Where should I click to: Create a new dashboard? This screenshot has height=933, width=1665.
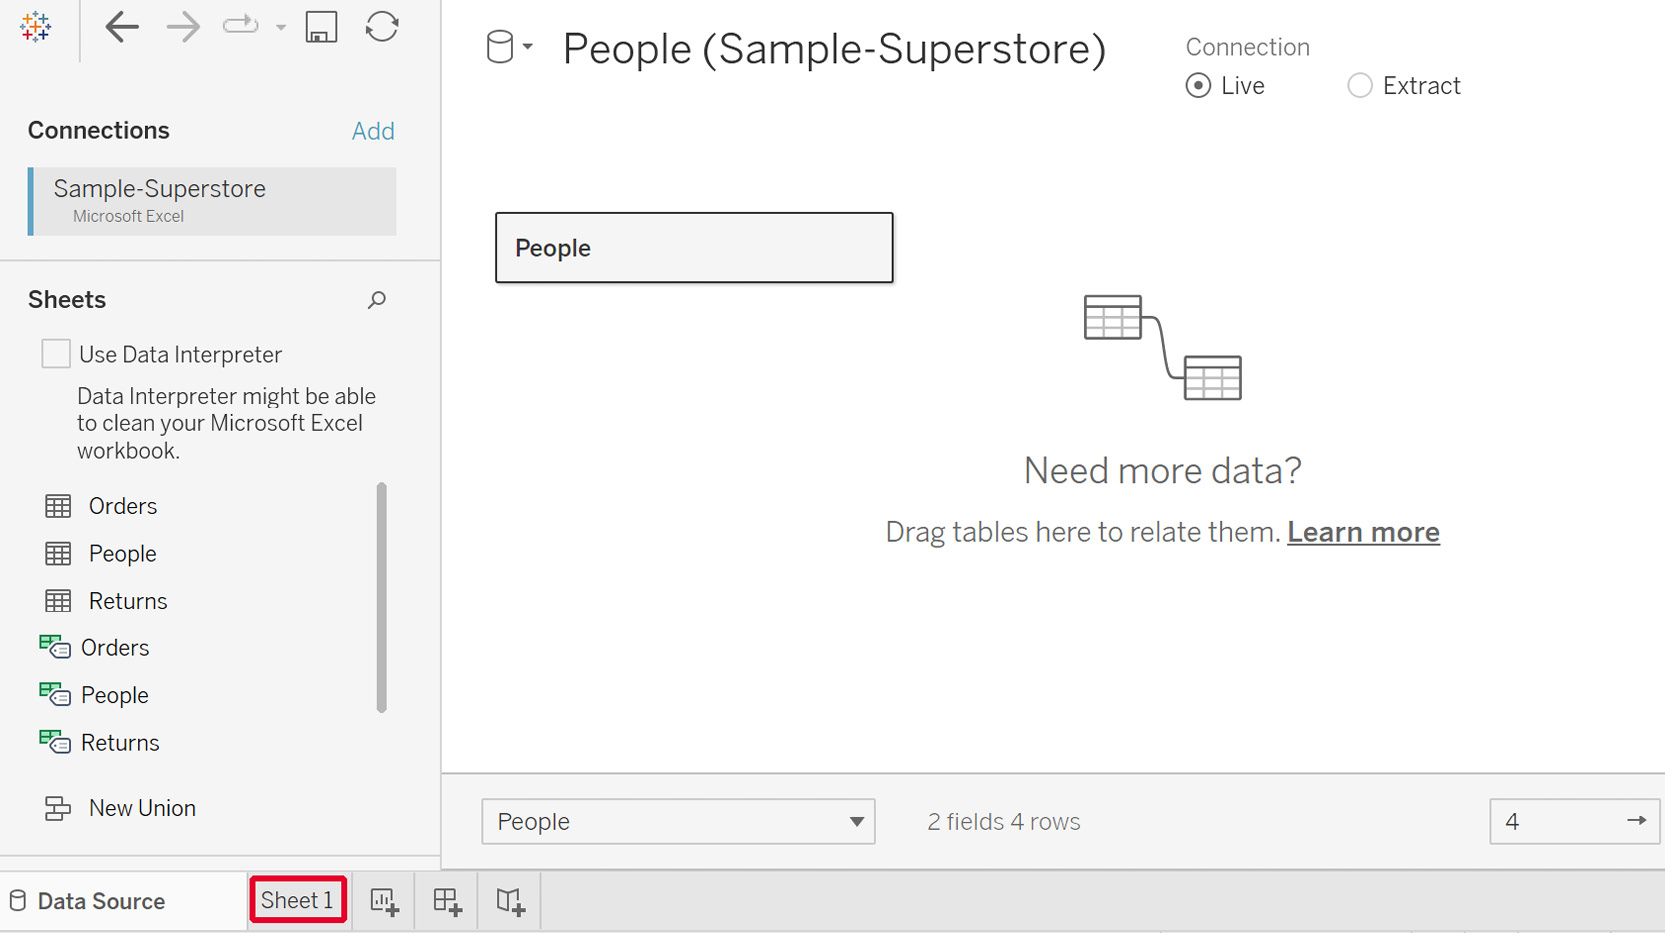click(x=447, y=901)
